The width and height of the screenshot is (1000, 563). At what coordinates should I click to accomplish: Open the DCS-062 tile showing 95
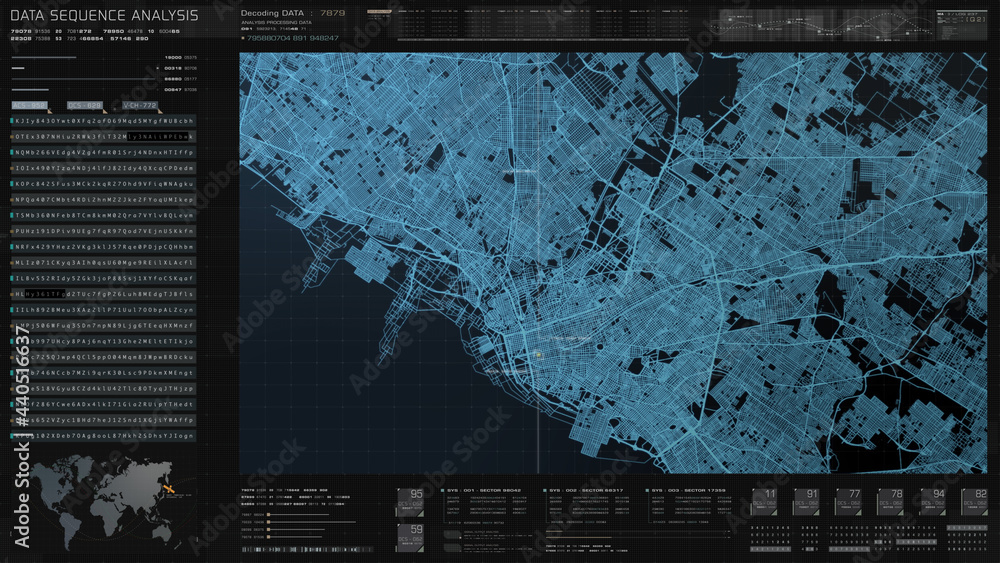[x=410, y=502]
